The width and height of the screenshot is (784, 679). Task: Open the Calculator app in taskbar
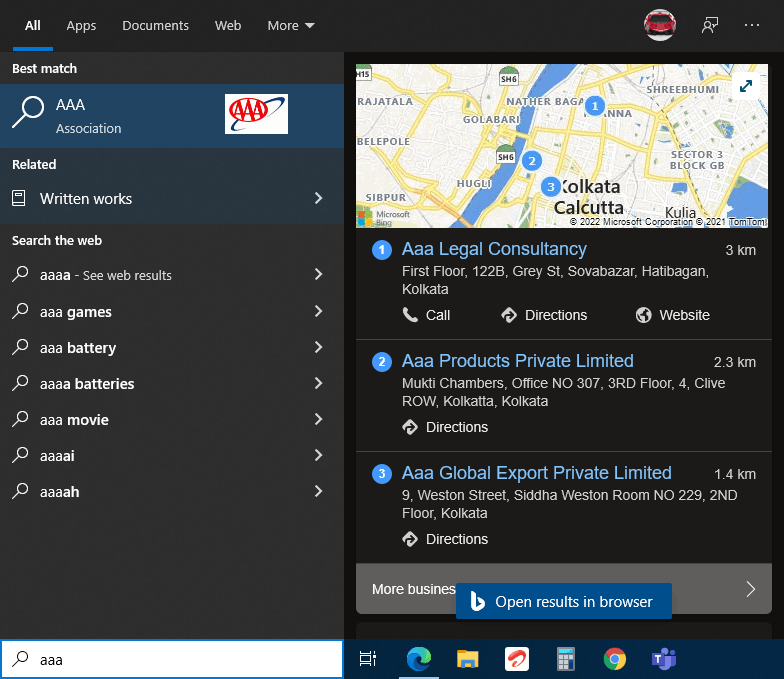click(x=566, y=659)
